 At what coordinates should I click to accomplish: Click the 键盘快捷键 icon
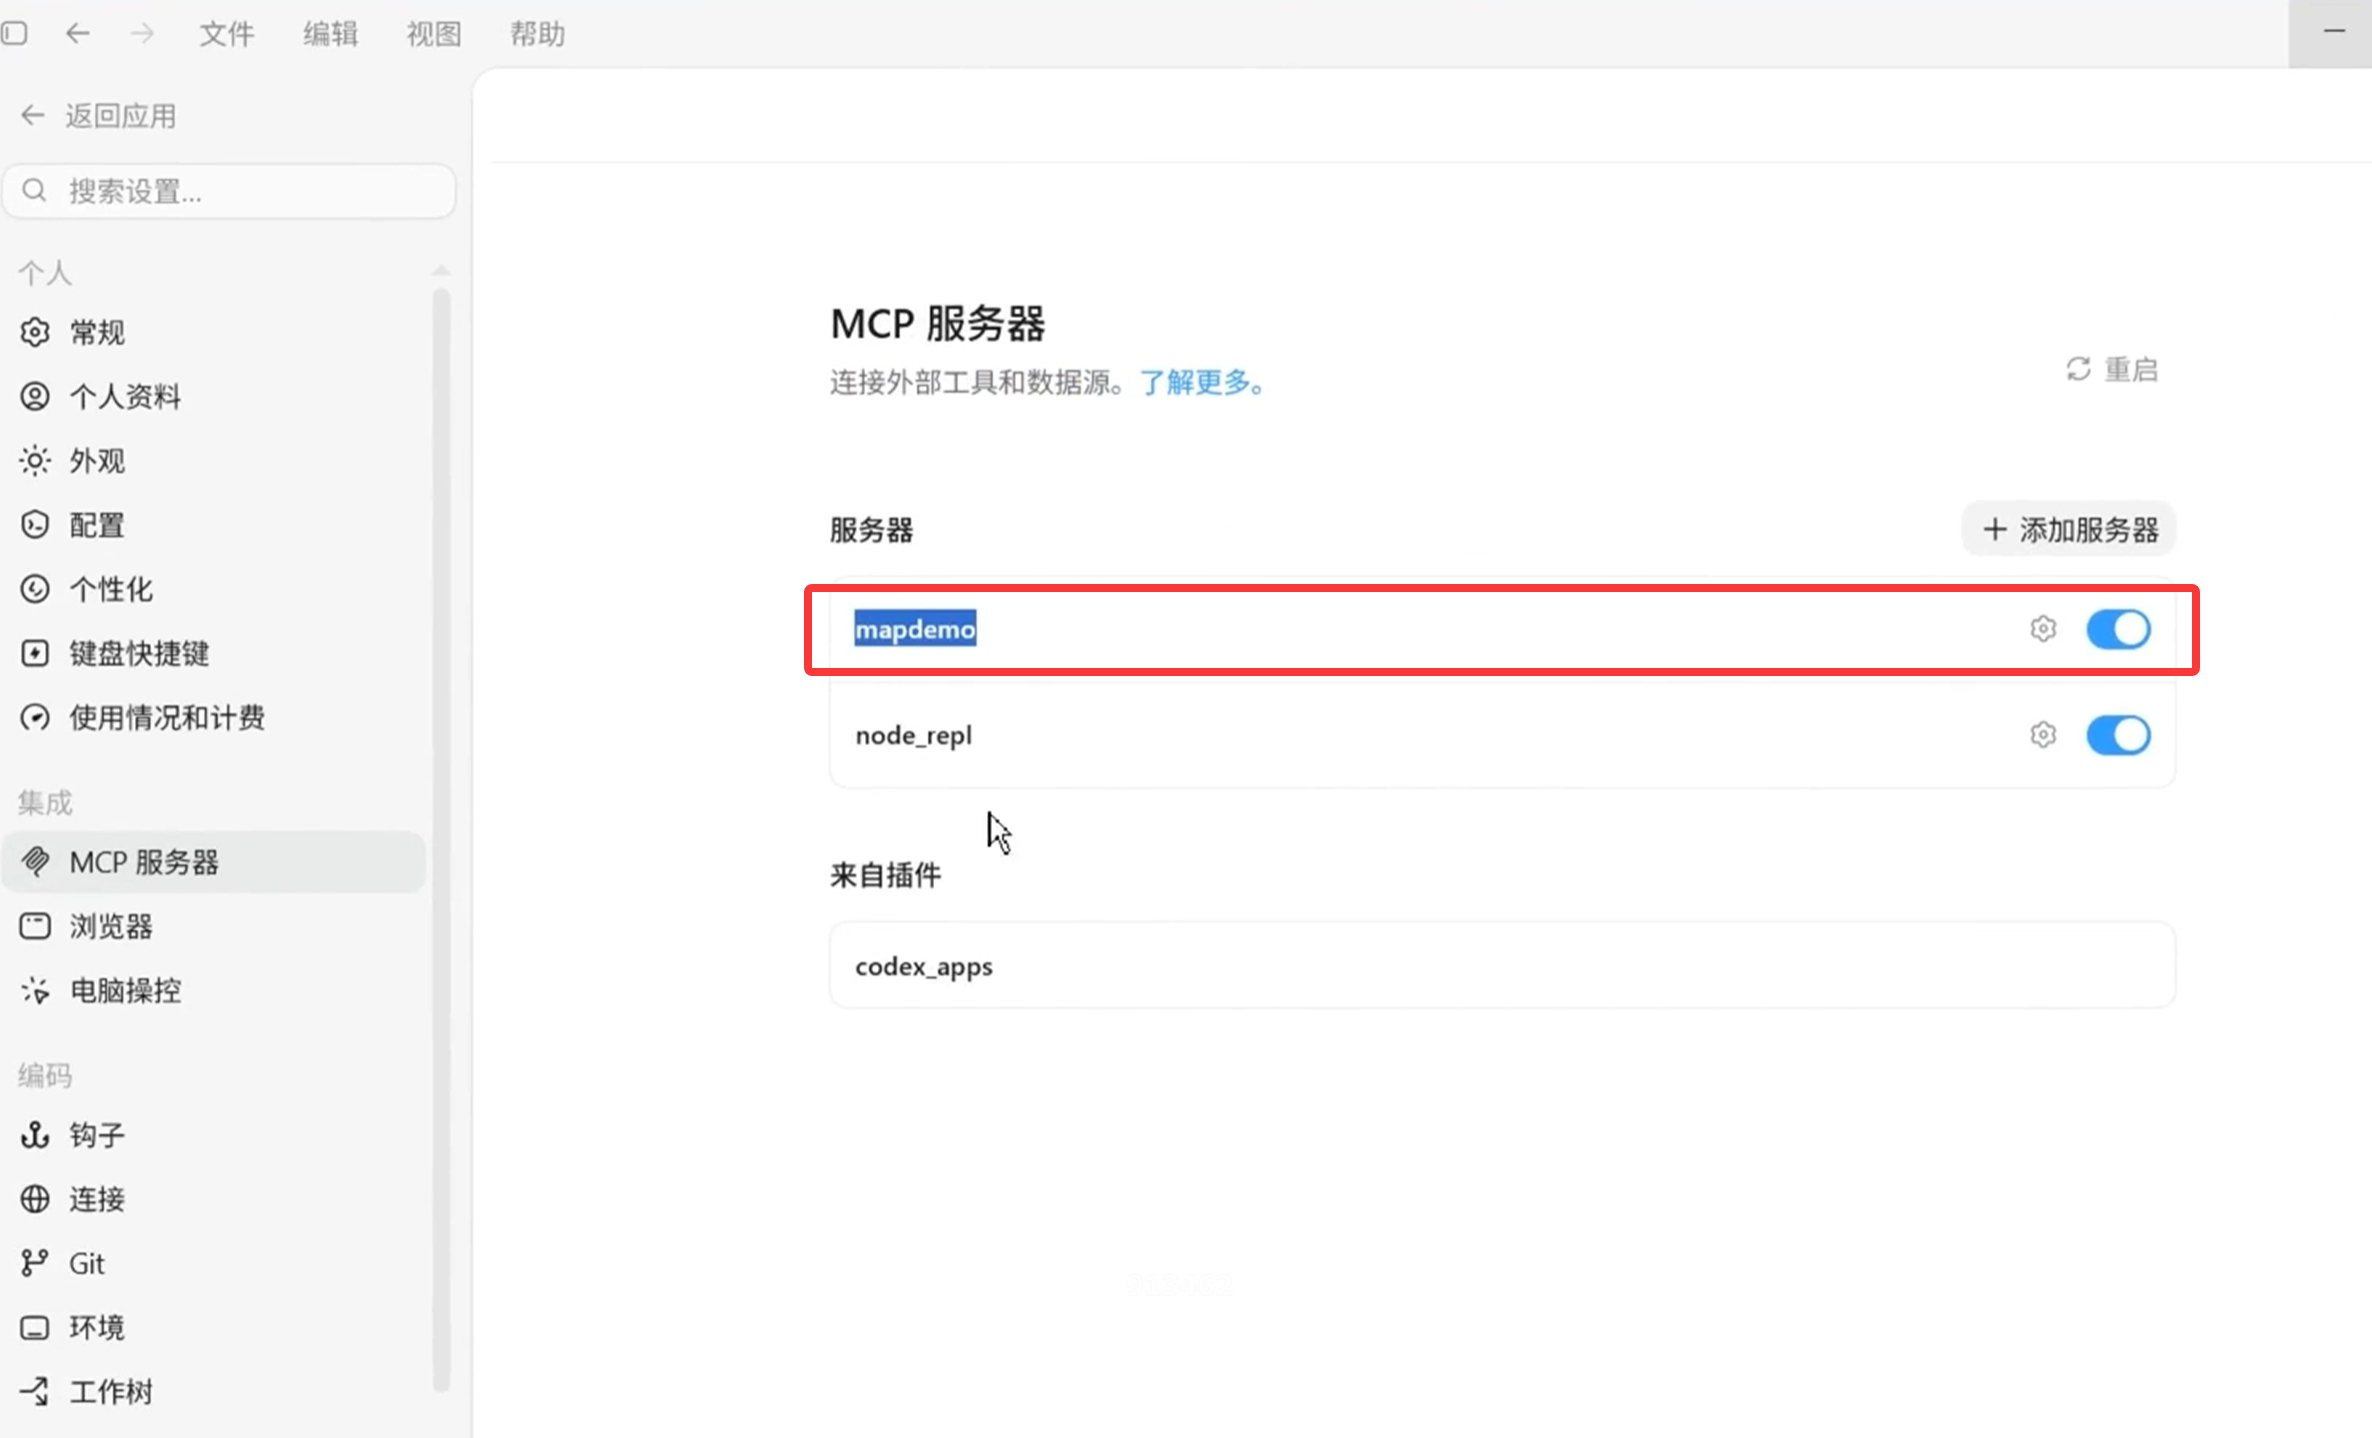[x=35, y=653]
